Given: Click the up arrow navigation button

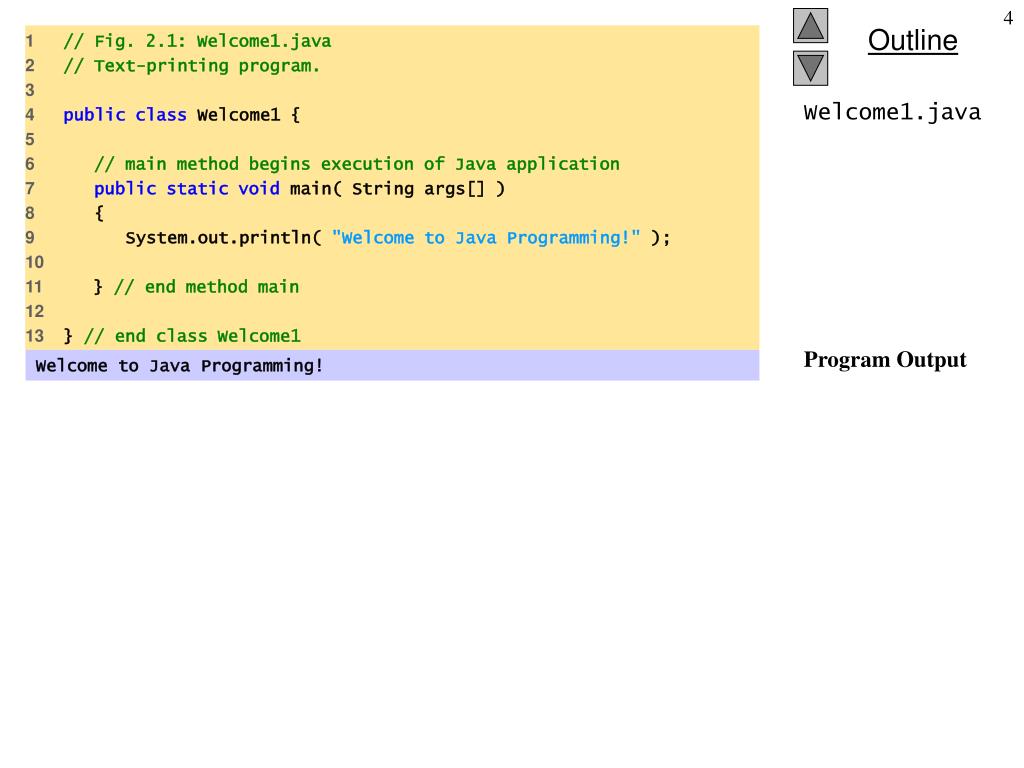Looking at the screenshot, I should pos(810,25).
